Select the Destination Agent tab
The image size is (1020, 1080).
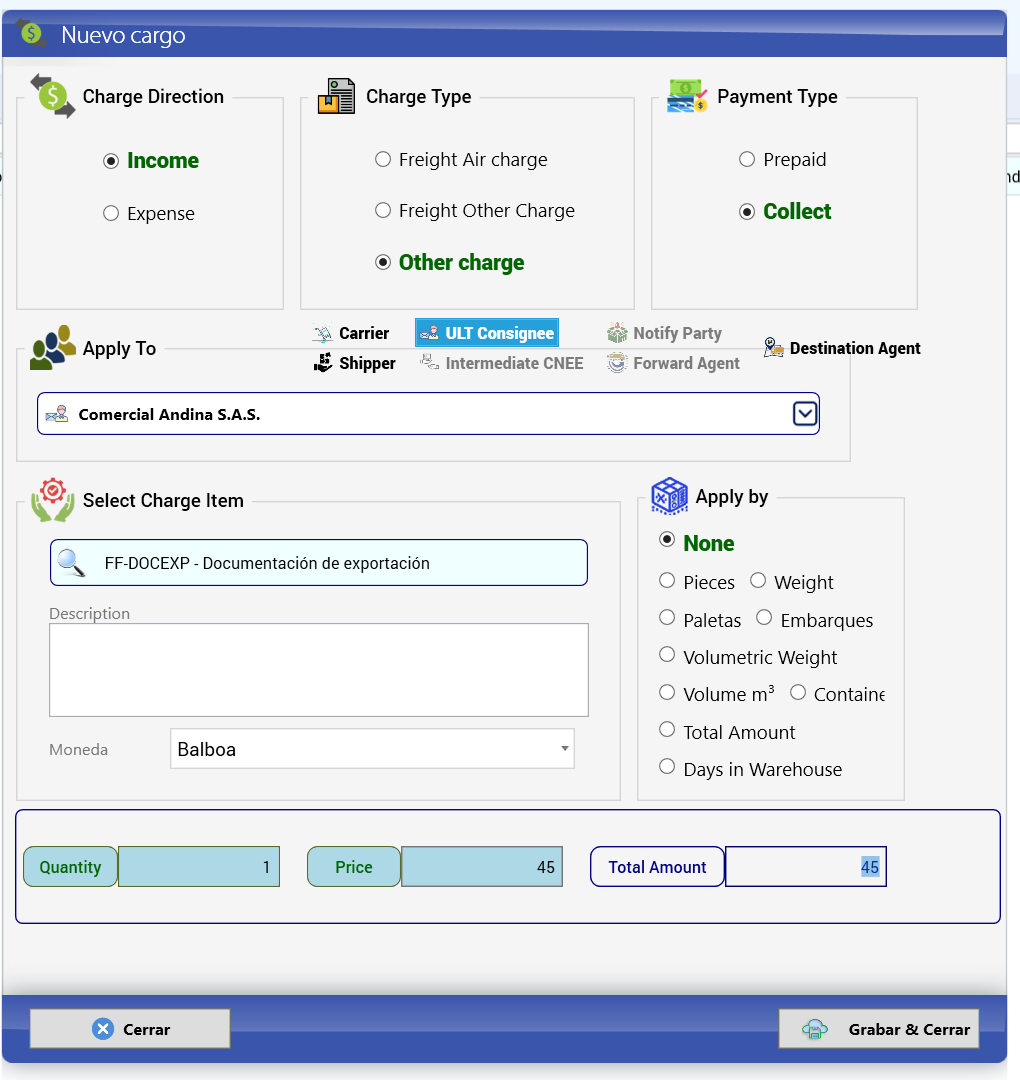coord(842,349)
